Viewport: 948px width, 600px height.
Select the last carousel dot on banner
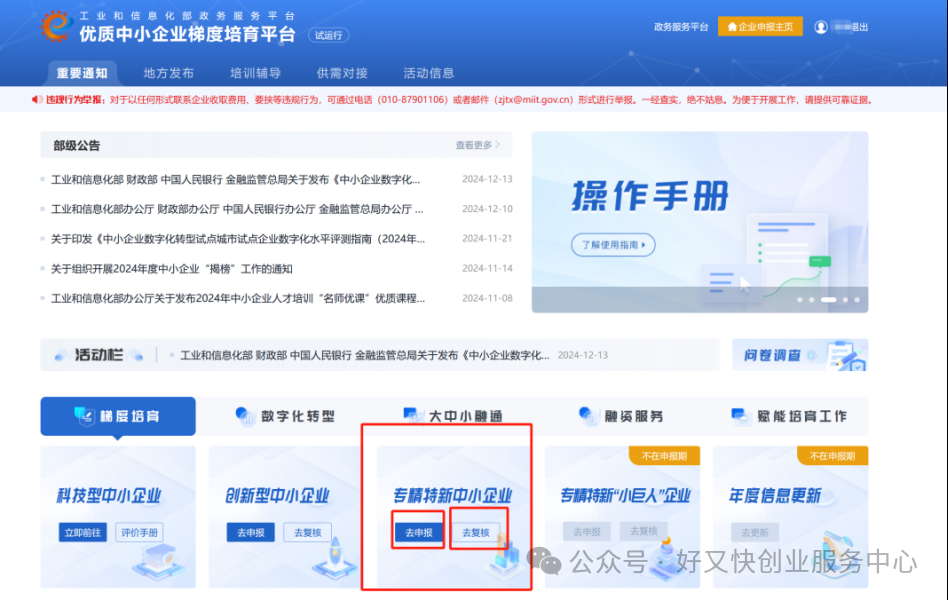[x=857, y=300]
